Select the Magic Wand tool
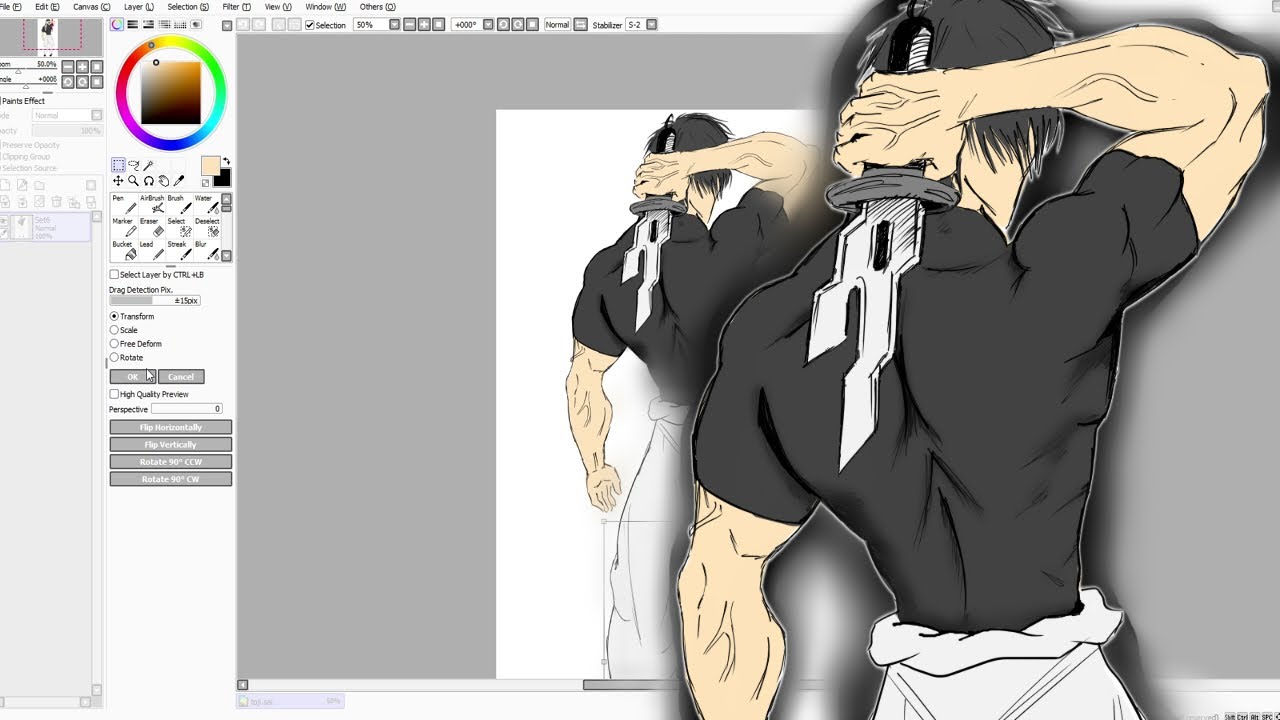This screenshot has height=720, width=1280. (148, 165)
